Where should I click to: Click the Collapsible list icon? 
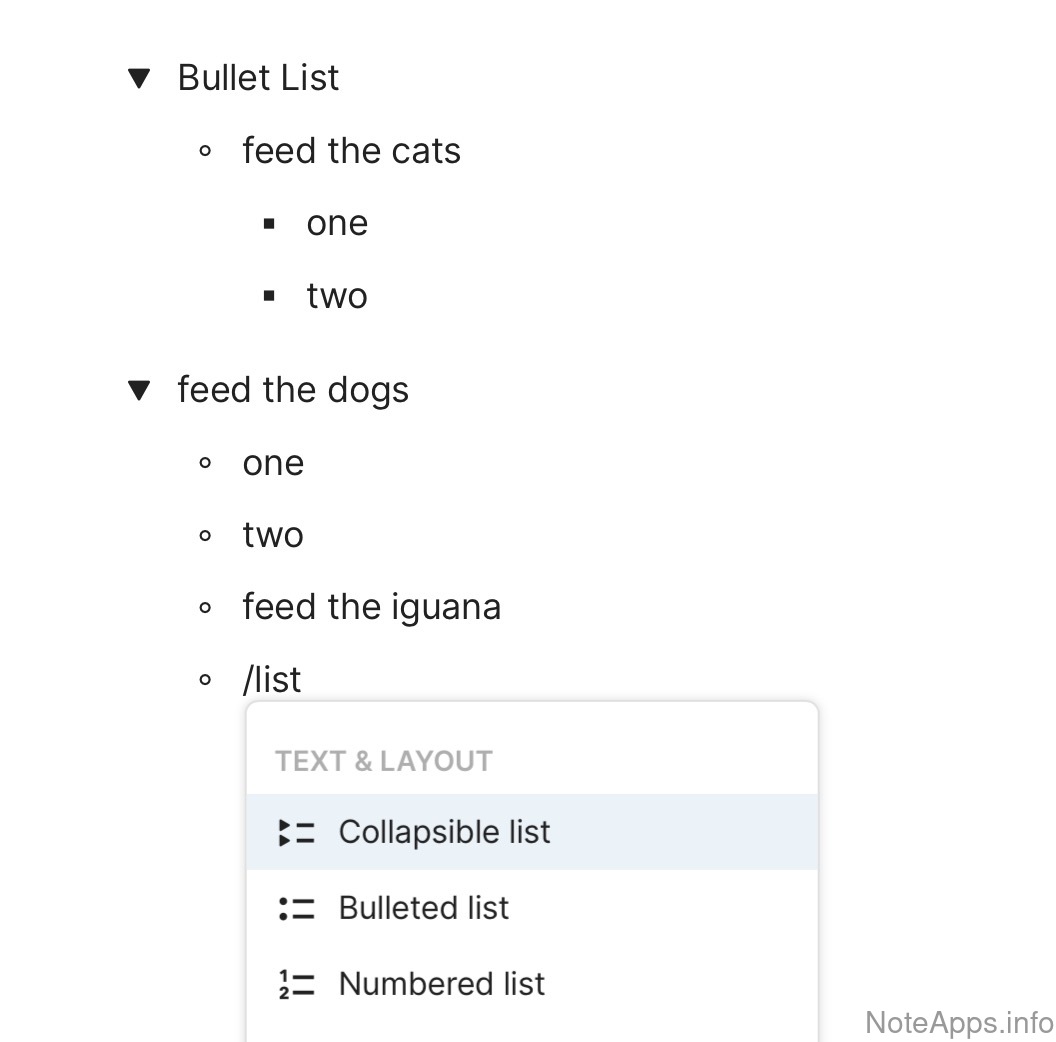296,832
